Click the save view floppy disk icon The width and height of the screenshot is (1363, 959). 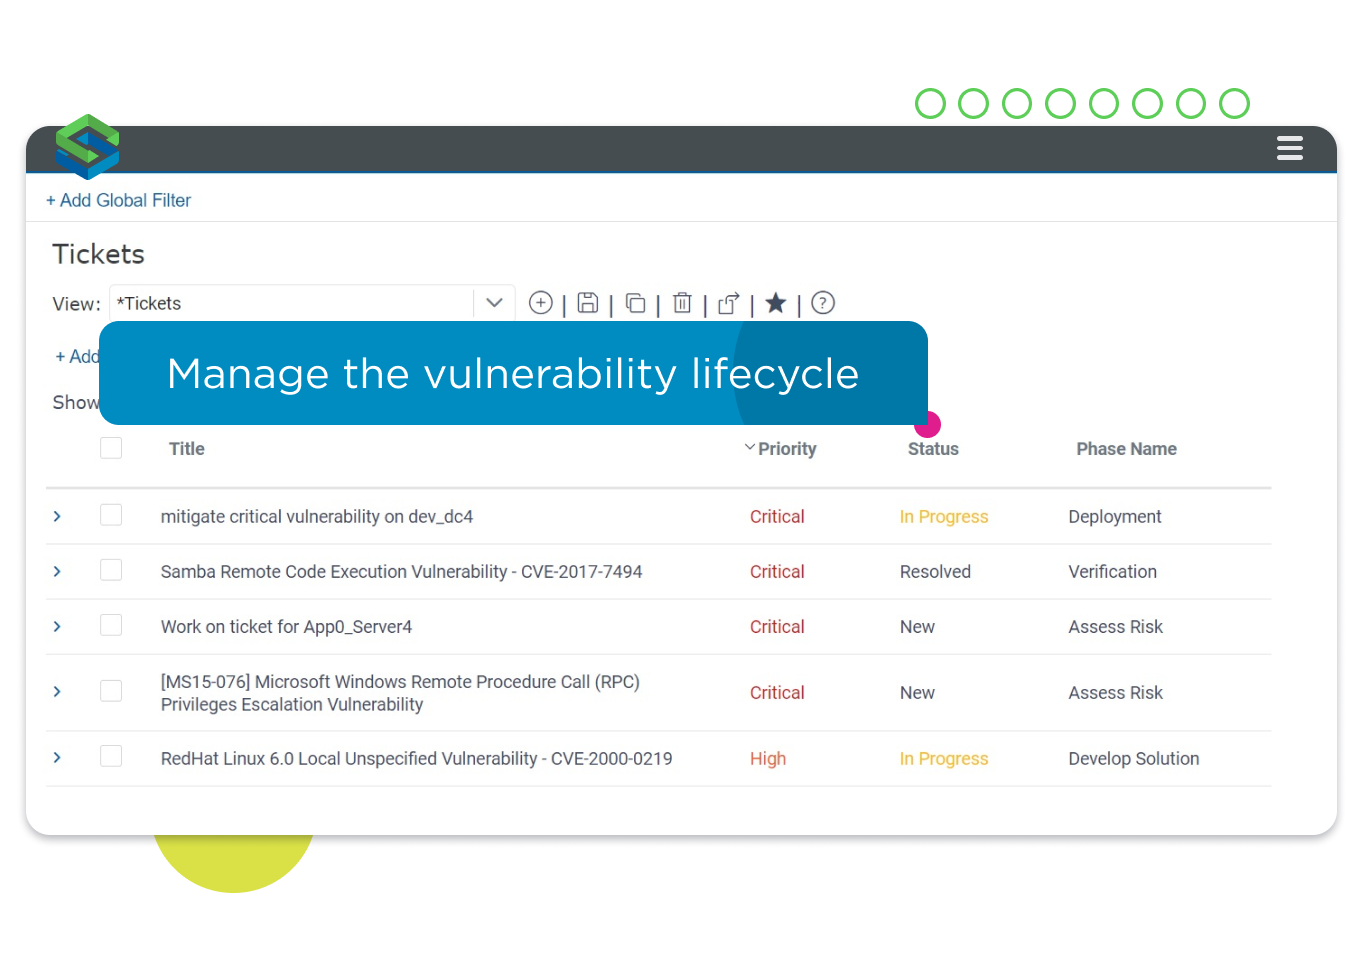tap(588, 303)
